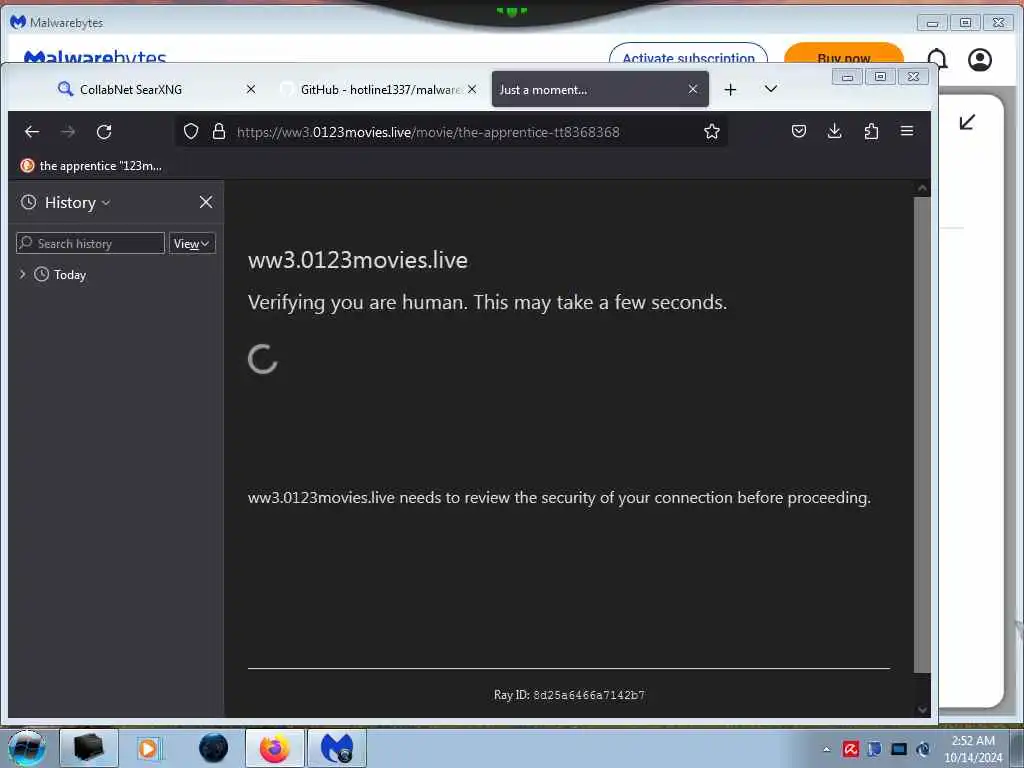Click the Malwarebytes collapse arrow icon

click(967, 122)
